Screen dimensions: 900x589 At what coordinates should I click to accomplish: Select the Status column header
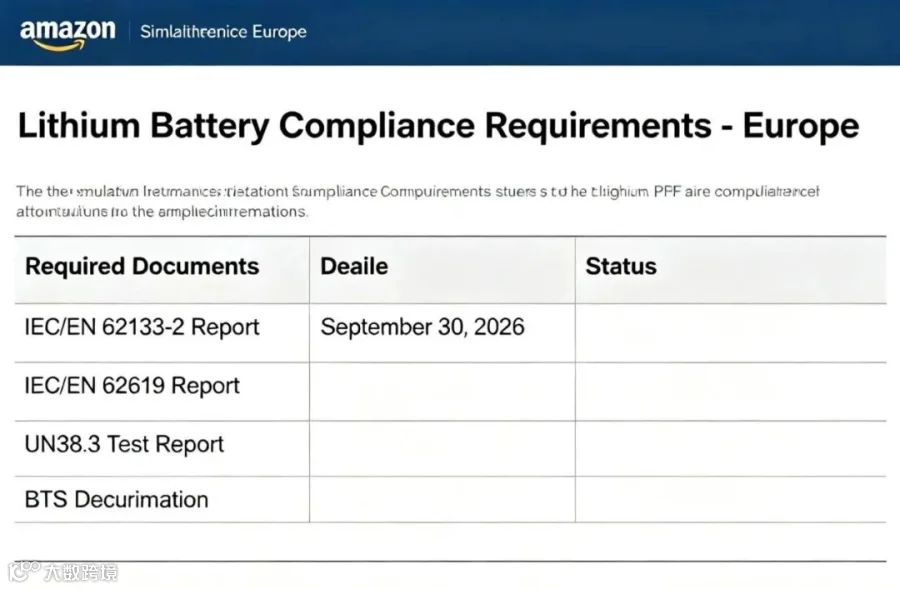621,266
